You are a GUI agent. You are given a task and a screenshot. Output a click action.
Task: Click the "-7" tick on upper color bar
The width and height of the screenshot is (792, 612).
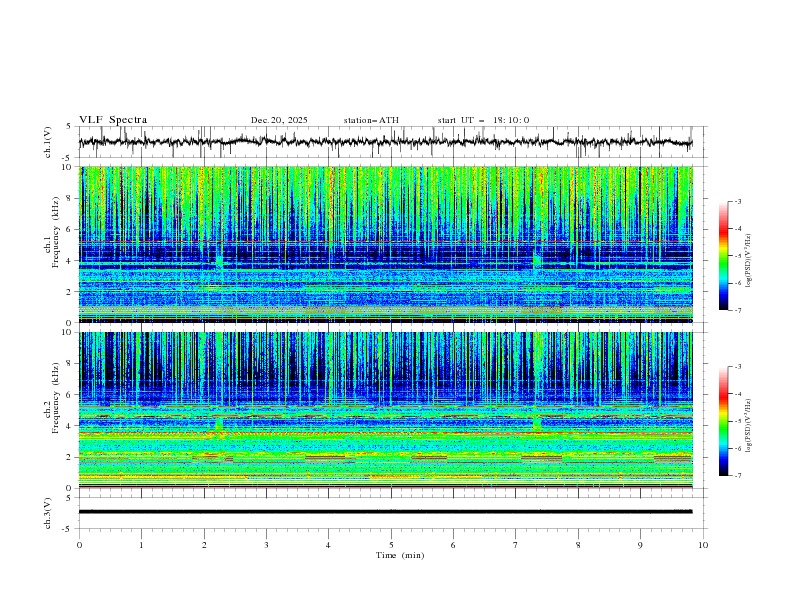point(738,310)
